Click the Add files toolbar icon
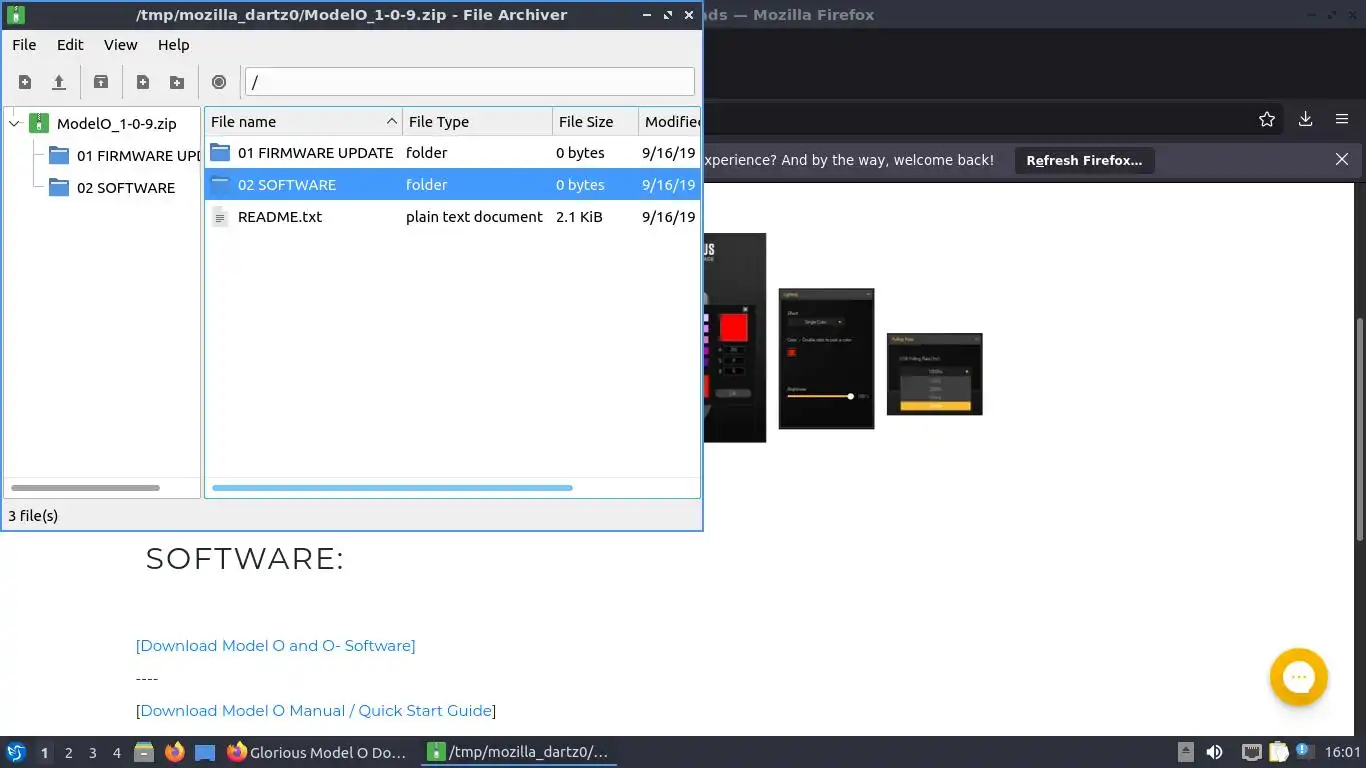 point(143,82)
